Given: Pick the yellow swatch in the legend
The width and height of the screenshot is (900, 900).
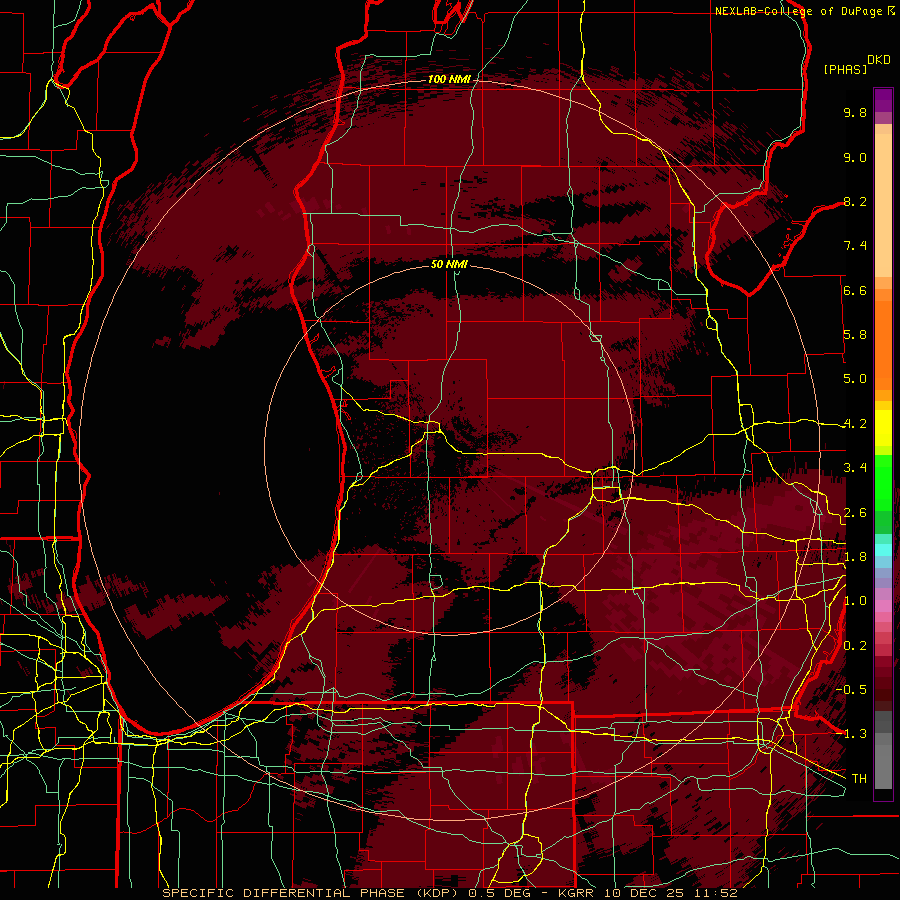Looking at the screenshot, I should [x=883, y=428].
